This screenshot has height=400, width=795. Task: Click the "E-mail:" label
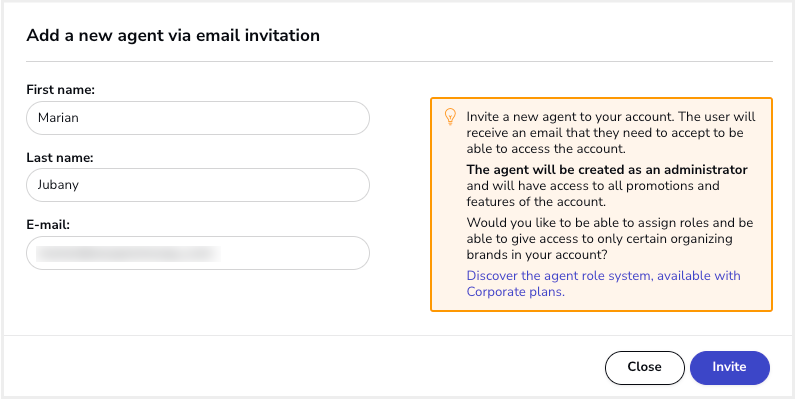48,225
